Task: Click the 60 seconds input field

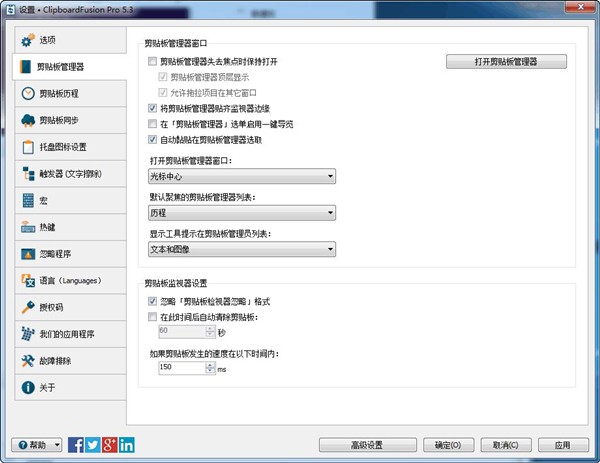Action: (182, 331)
